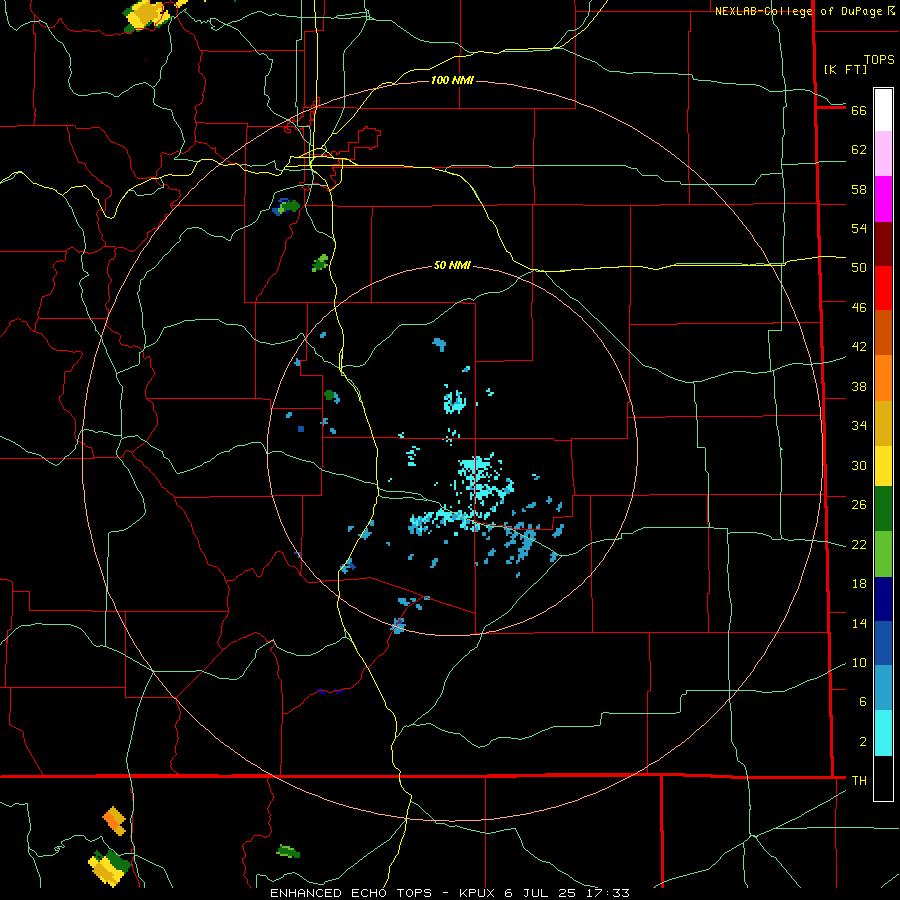Select the gold legend color block
Image resolution: width=900 pixels, height=900 pixels.
click(x=883, y=423)
